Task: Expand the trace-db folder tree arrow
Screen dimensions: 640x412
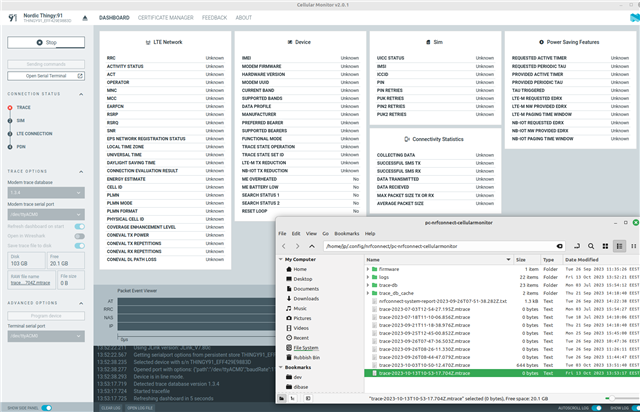Action: (368, 285)
